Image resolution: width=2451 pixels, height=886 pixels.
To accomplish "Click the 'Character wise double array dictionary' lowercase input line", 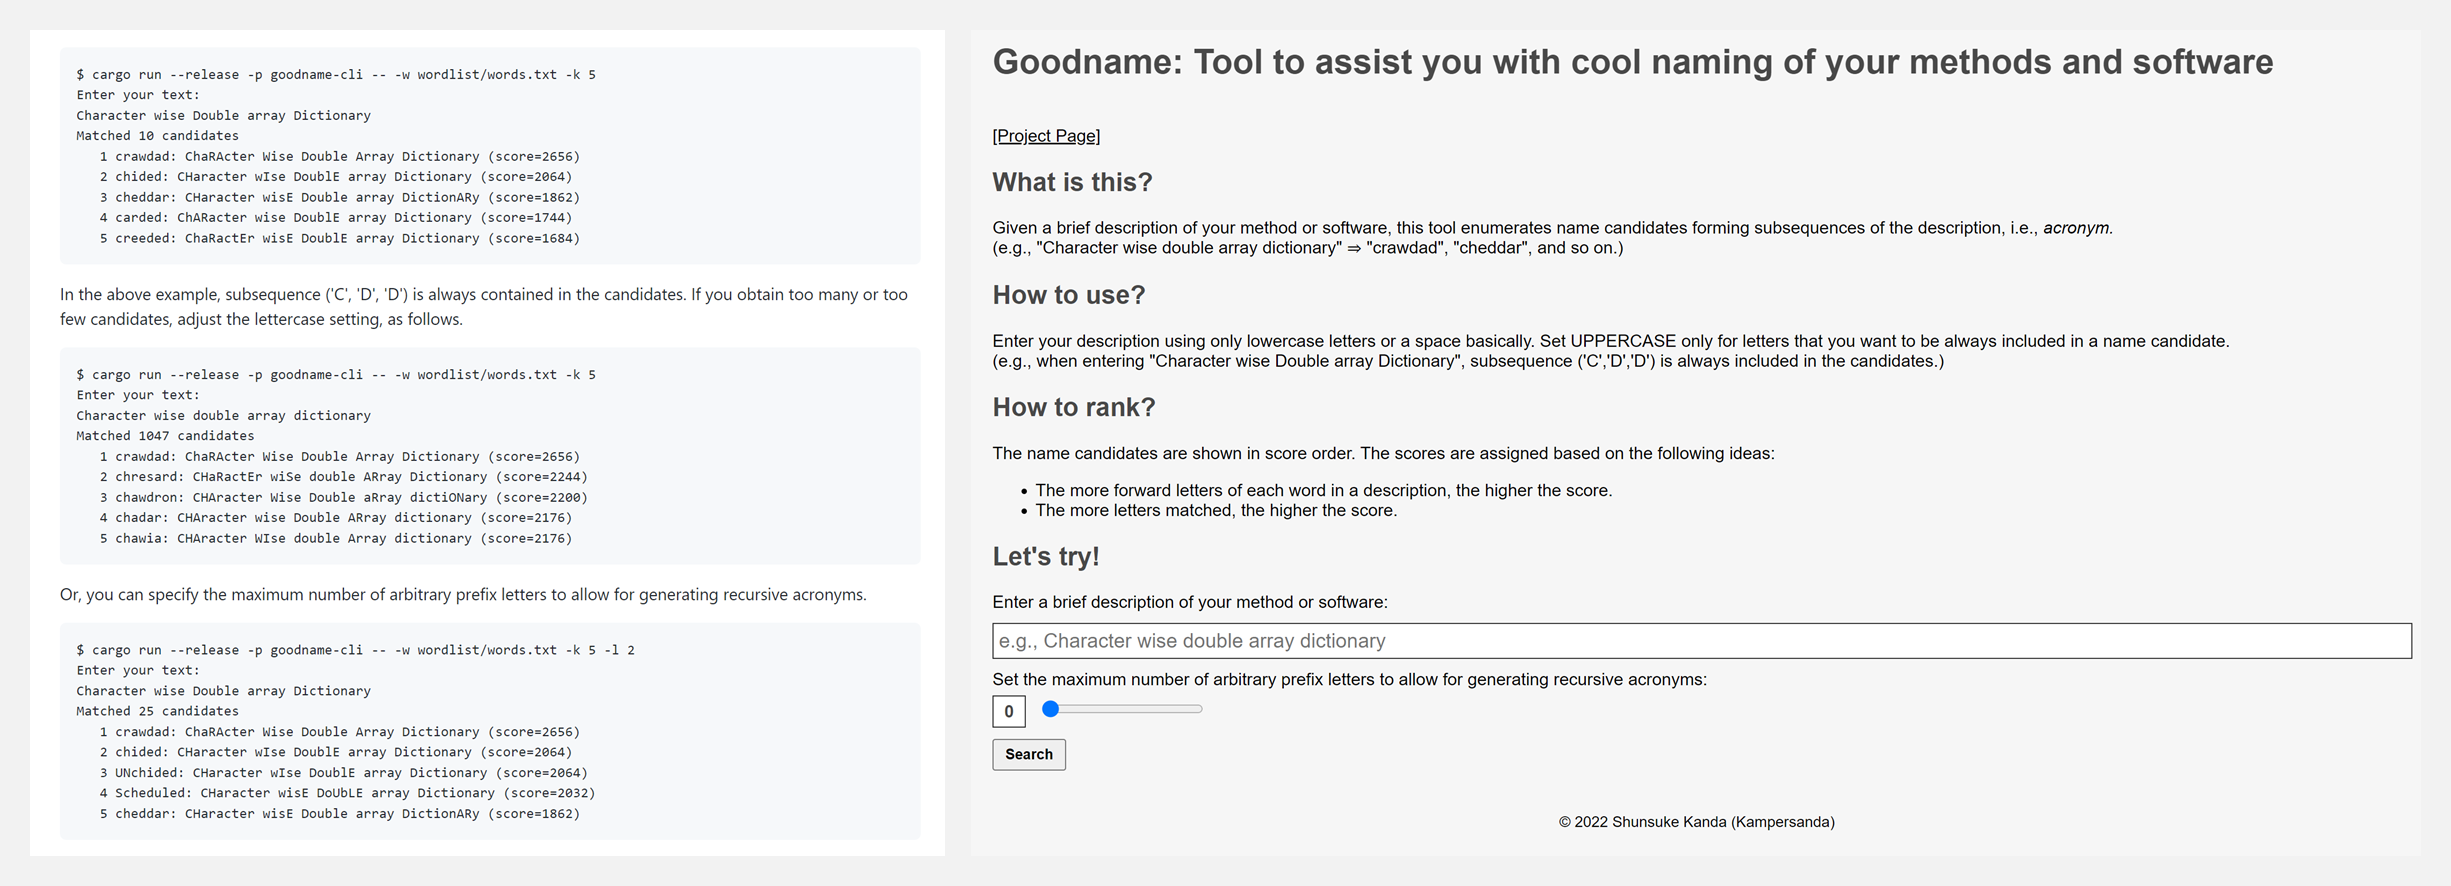I will 223,415.
